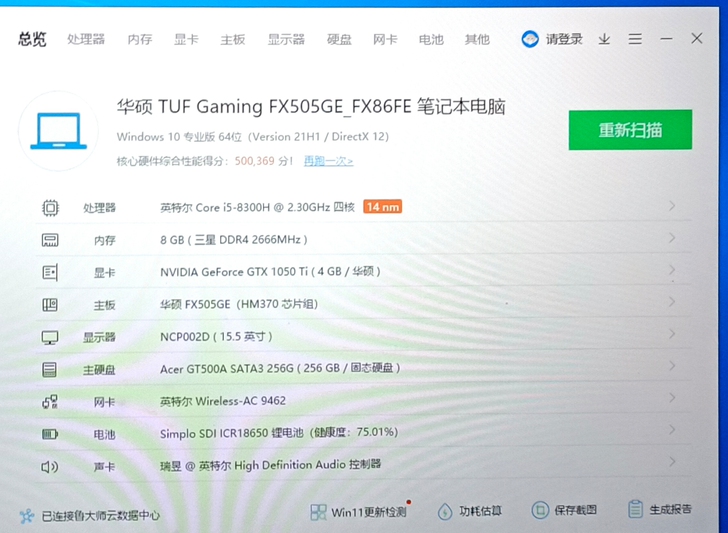Click the 请登录 login text
728x533 pixels.
[564, 39]
